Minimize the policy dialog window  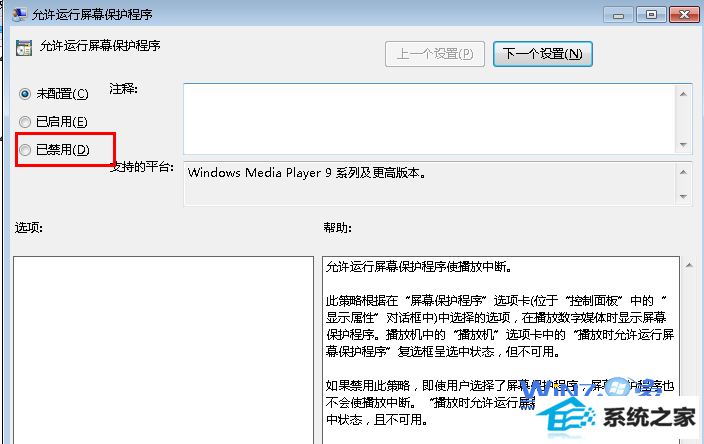tap(625, 15)
